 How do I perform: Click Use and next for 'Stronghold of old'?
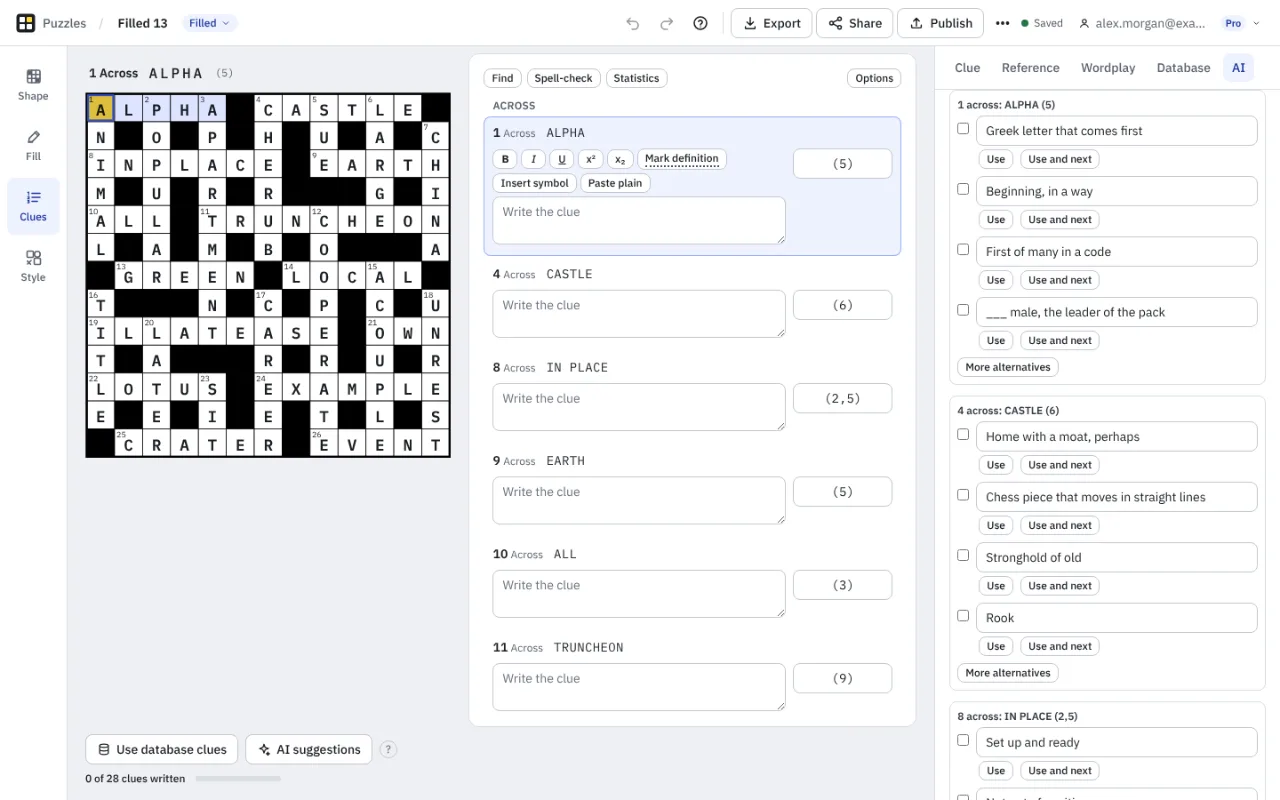coord(1060,586)
